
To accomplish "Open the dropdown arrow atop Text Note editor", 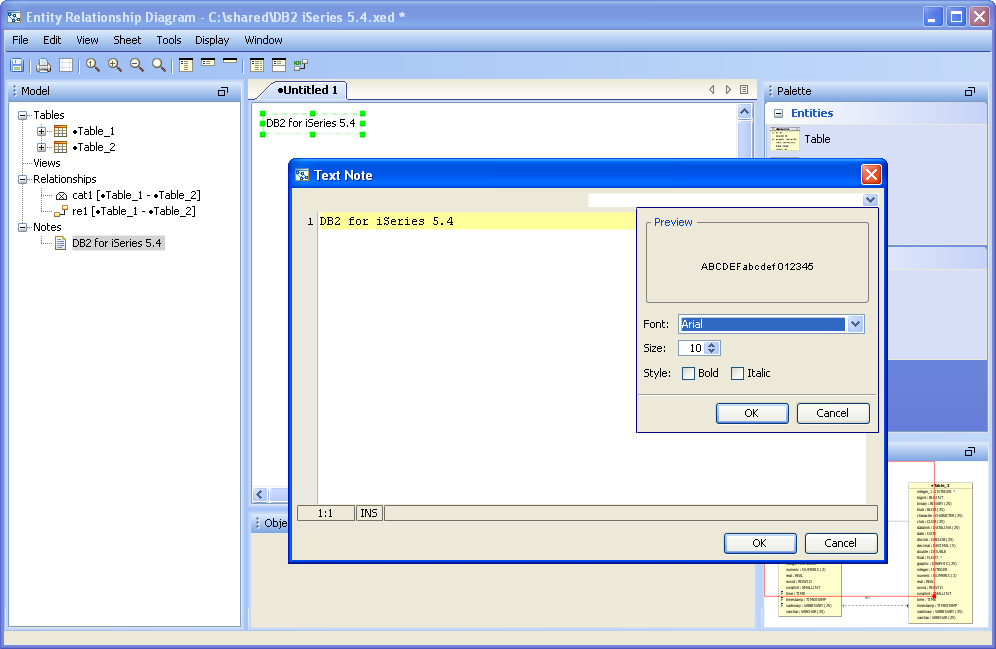I will point(870,200).
